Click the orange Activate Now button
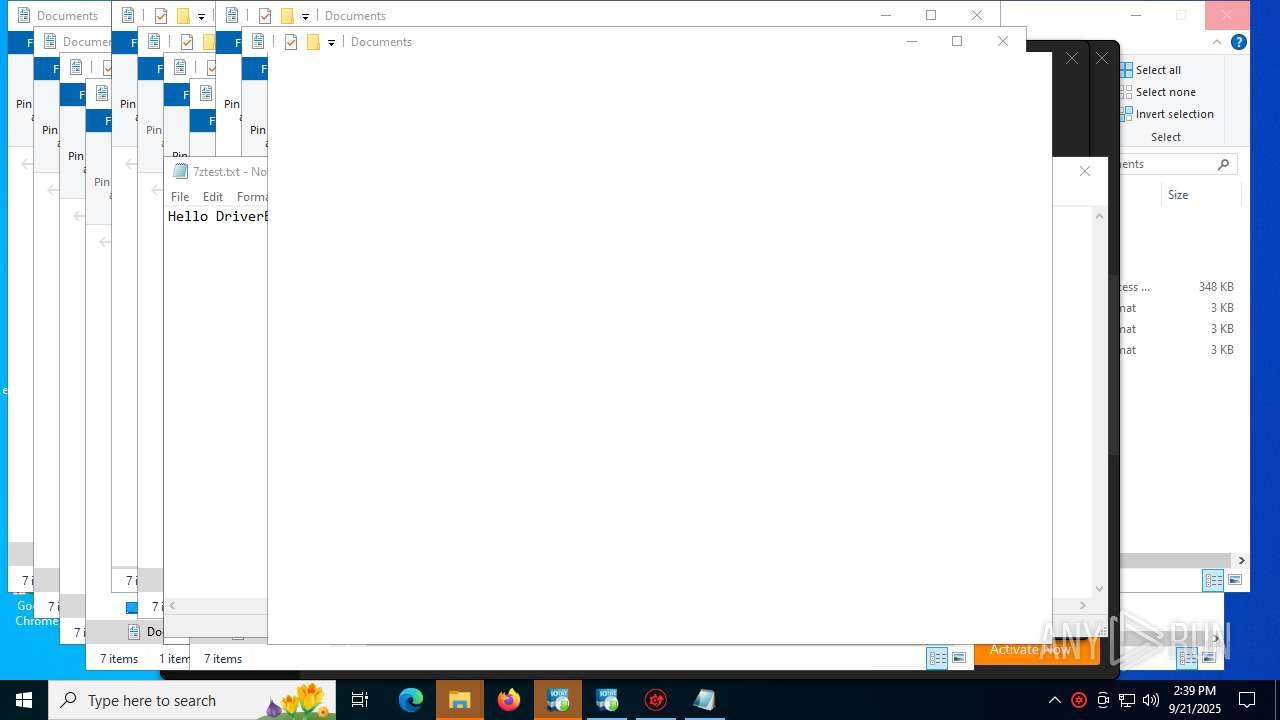1280x720 pixels. (x=1037, y=650)
